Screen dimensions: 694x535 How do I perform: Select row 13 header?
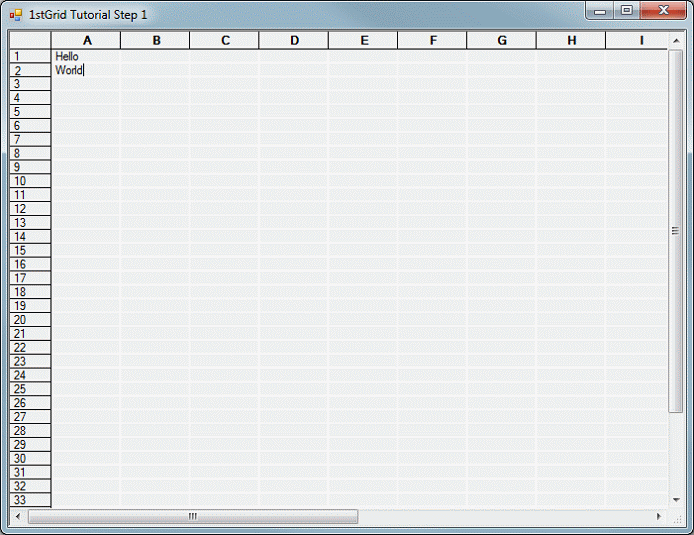[x=30, y=223]
